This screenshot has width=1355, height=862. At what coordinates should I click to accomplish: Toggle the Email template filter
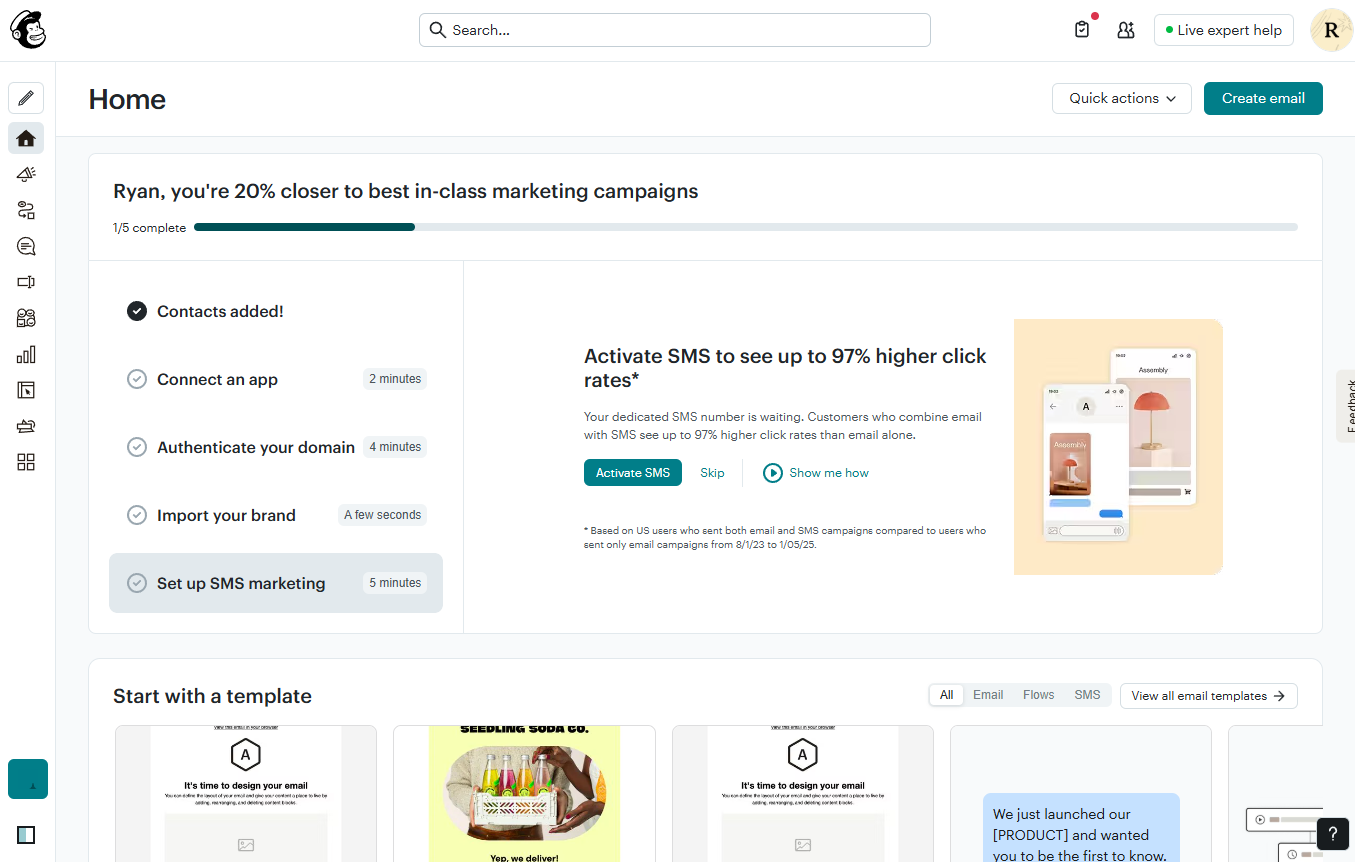pyautogui.click(x=988, y=694)
